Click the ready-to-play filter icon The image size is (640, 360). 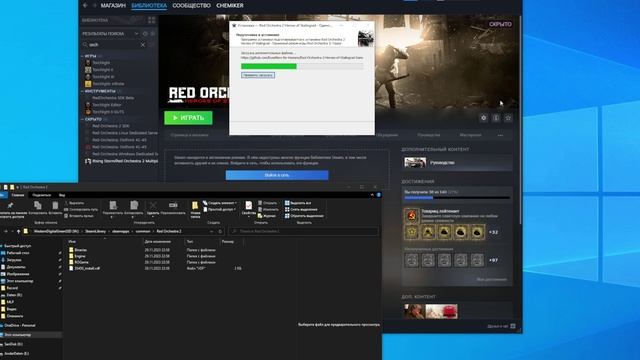point(153,33)
